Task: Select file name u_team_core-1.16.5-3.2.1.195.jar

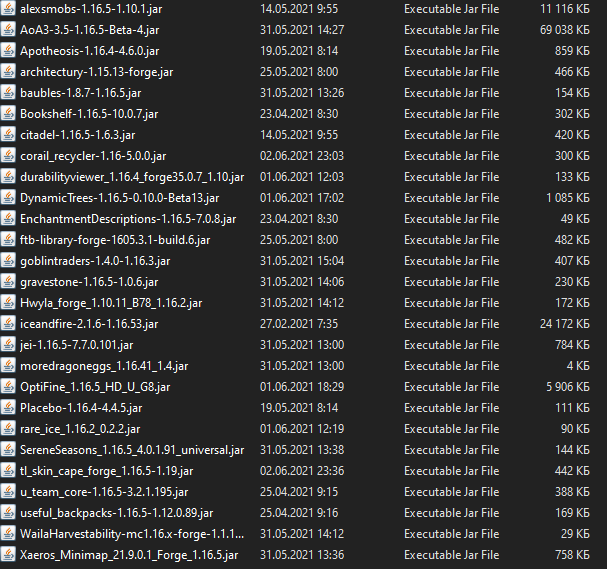Action: [104, 492]
